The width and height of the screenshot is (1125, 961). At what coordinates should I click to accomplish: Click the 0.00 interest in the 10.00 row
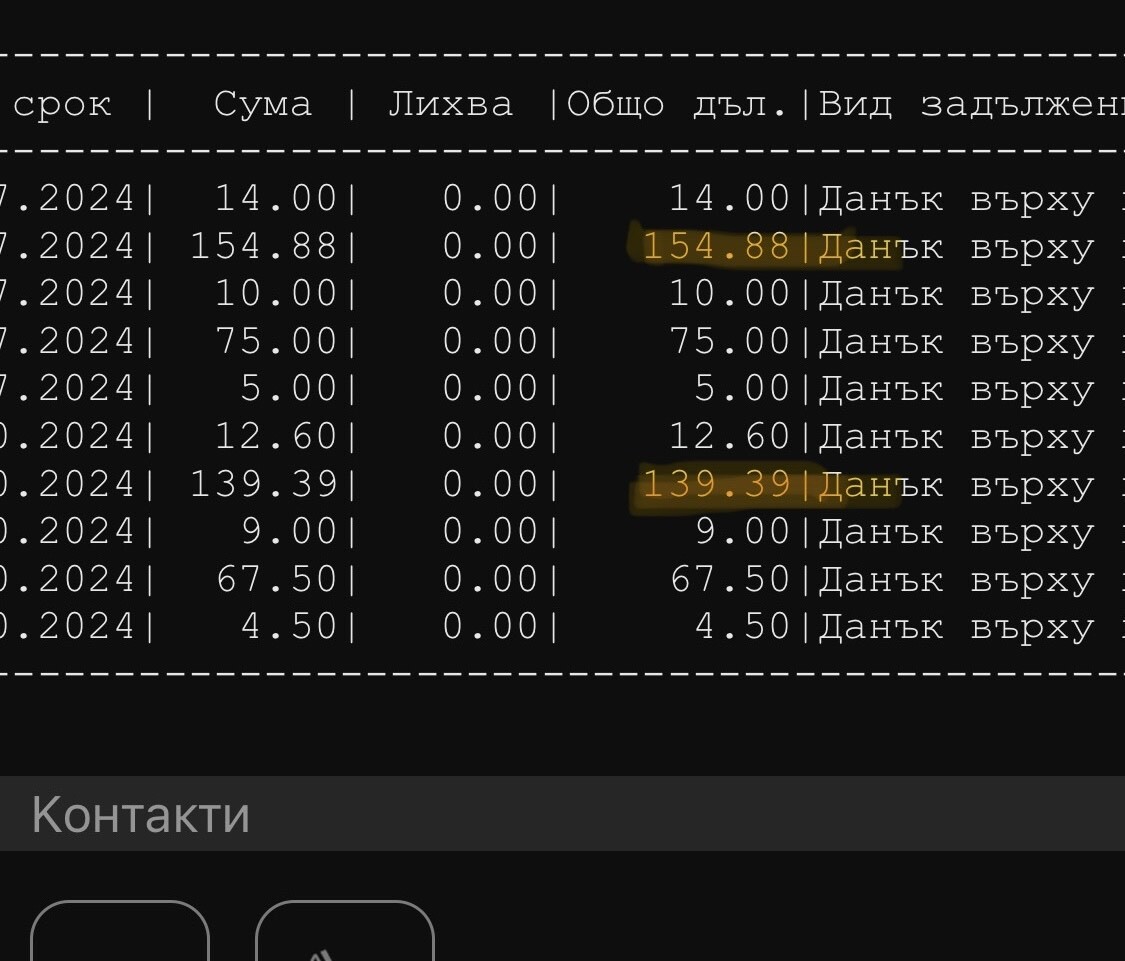(x=490, y=294)
